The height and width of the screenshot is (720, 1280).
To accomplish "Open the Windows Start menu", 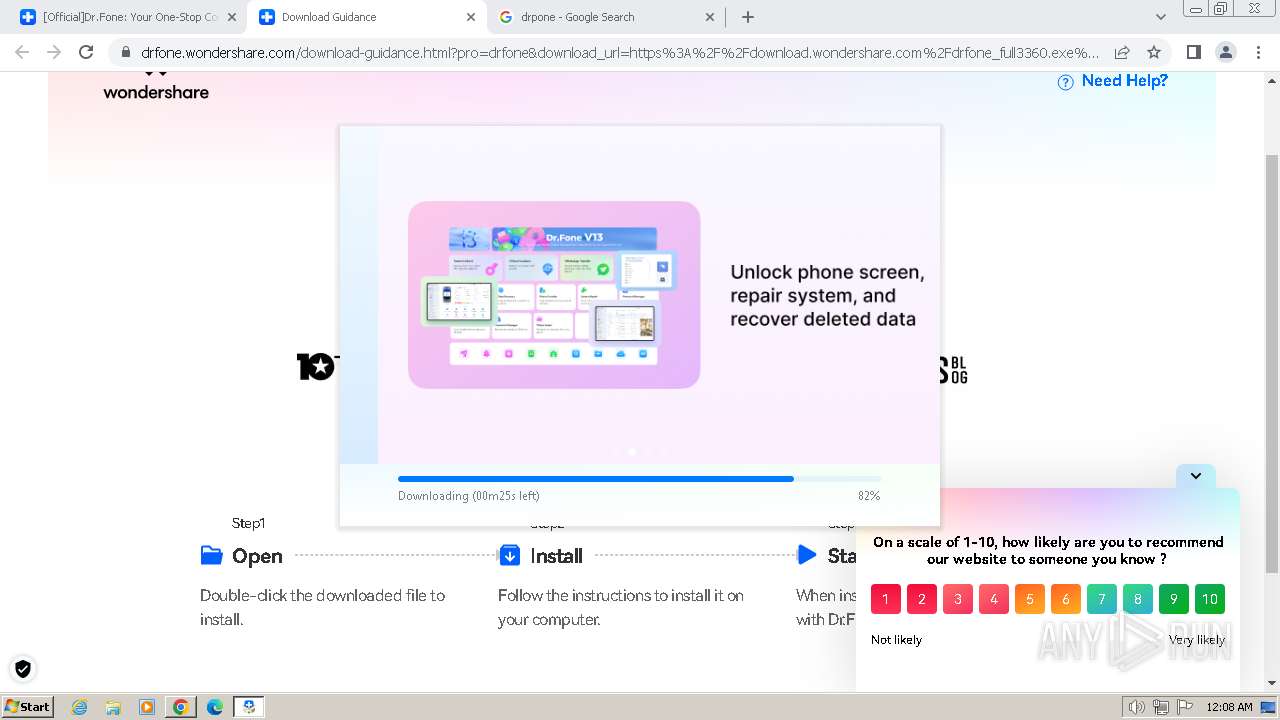I will pos(27,706).
